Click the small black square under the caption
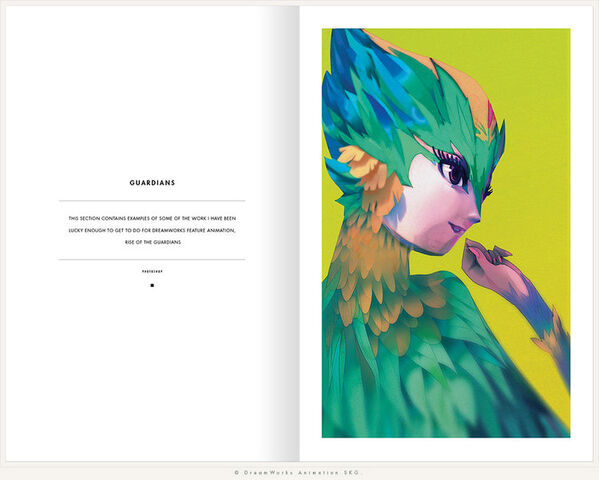 point(152,285)
